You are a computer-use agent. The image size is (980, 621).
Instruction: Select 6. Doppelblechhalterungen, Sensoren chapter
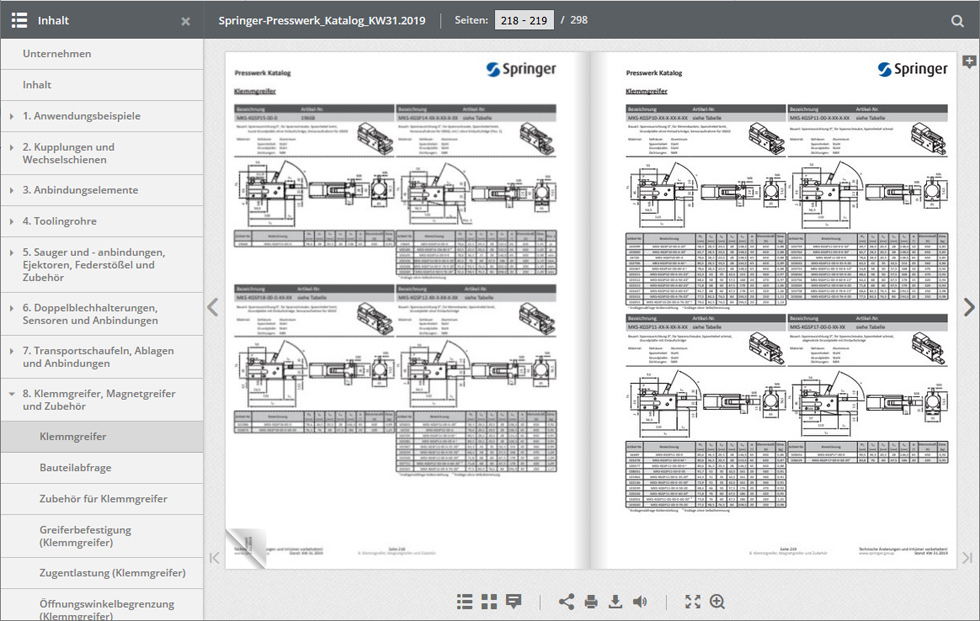click(102, 314)
